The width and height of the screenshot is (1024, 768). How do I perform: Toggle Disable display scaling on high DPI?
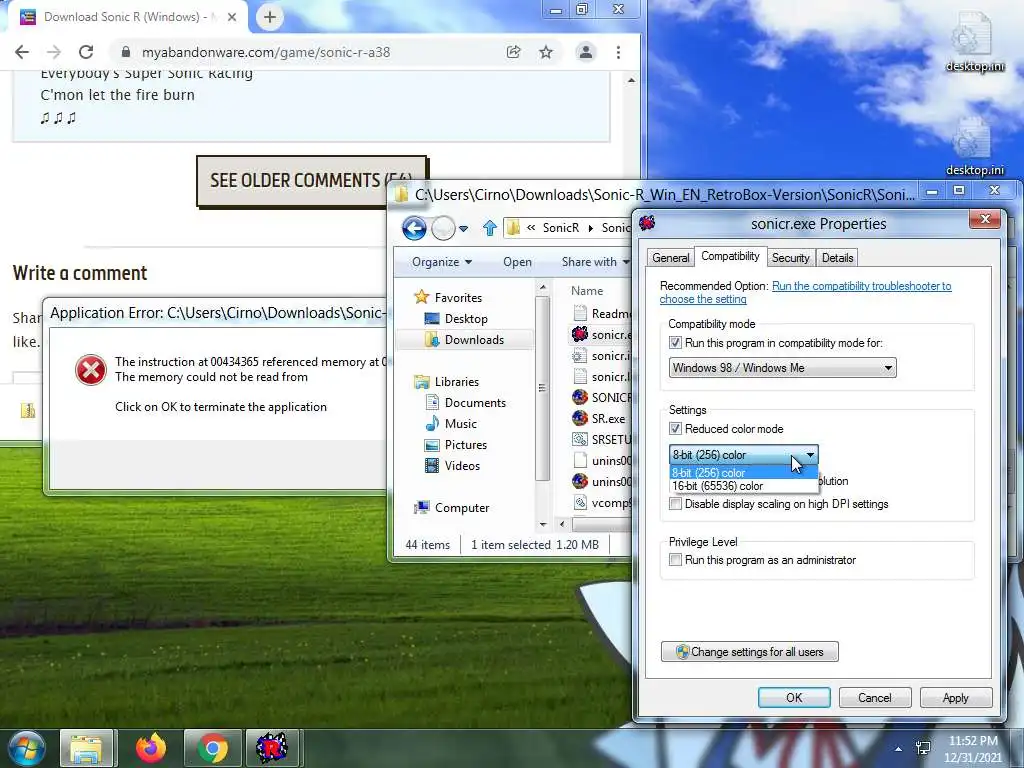tap(675, 504)
